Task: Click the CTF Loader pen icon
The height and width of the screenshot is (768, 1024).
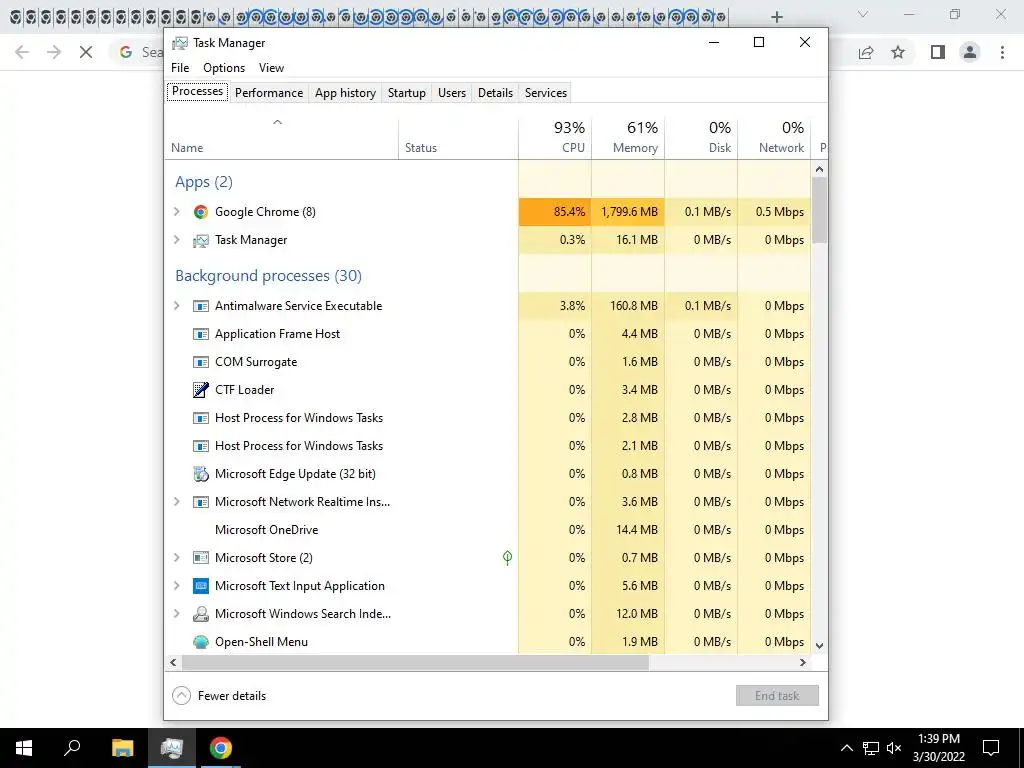Action: coord(200,390)
